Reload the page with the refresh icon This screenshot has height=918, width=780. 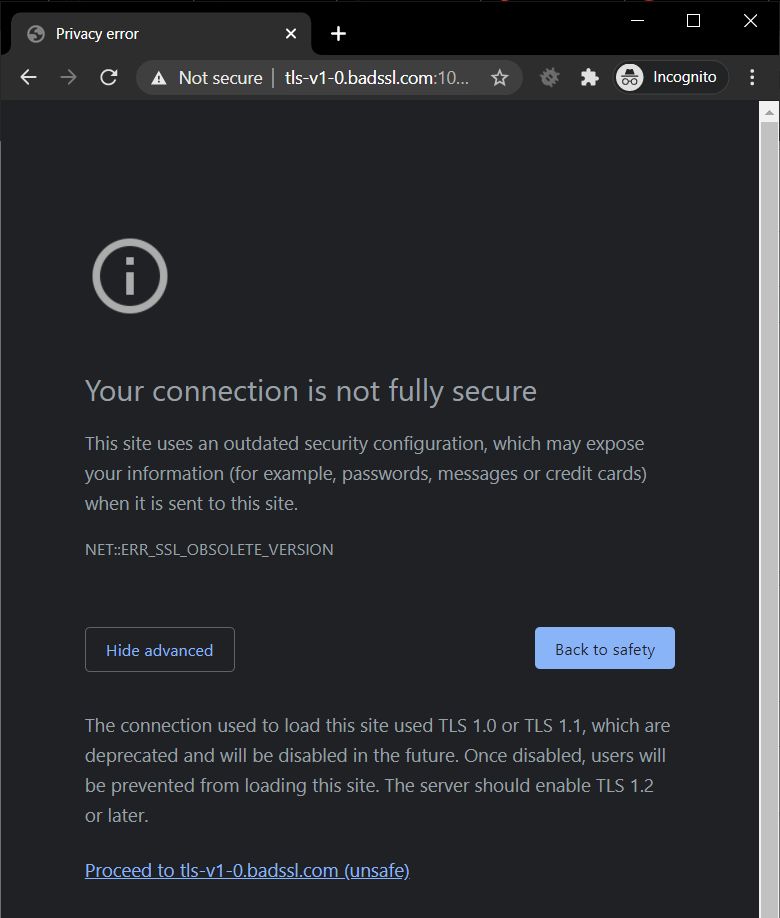point(109,77)
